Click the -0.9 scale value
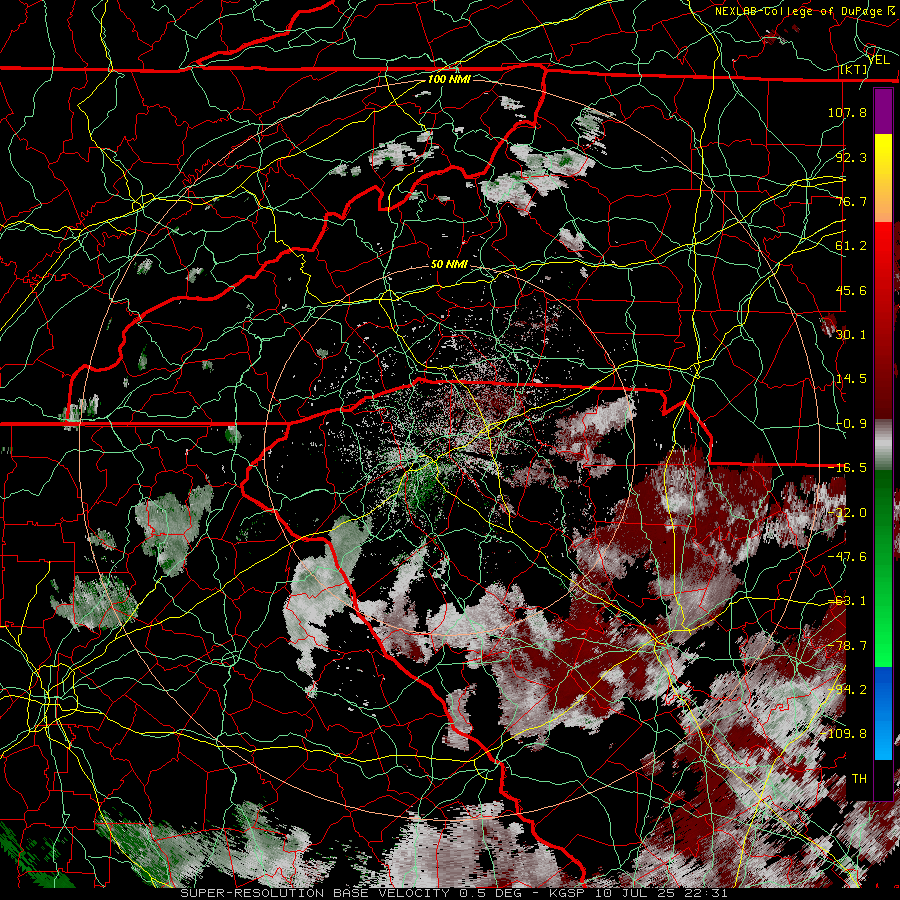 click(851, 424)
